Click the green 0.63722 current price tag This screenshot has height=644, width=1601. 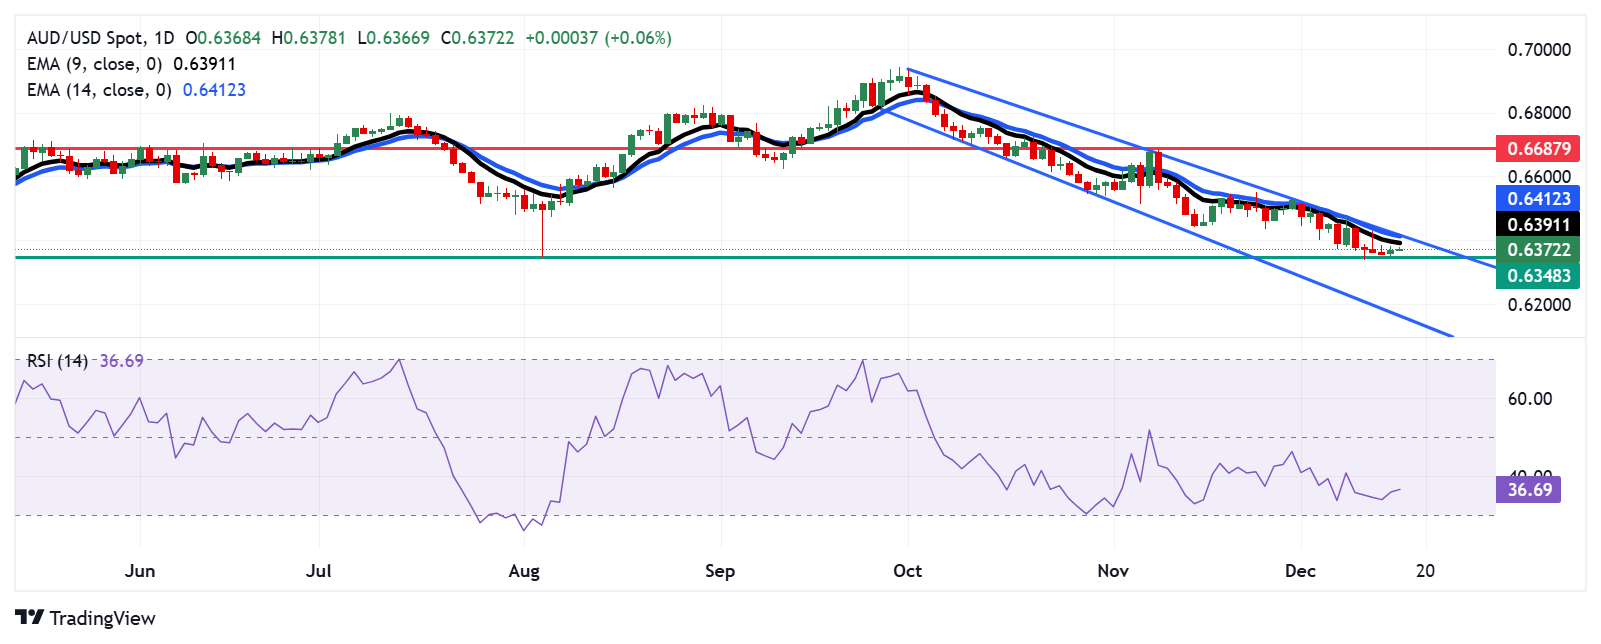pyautogui.click(x=1538, y=249)
